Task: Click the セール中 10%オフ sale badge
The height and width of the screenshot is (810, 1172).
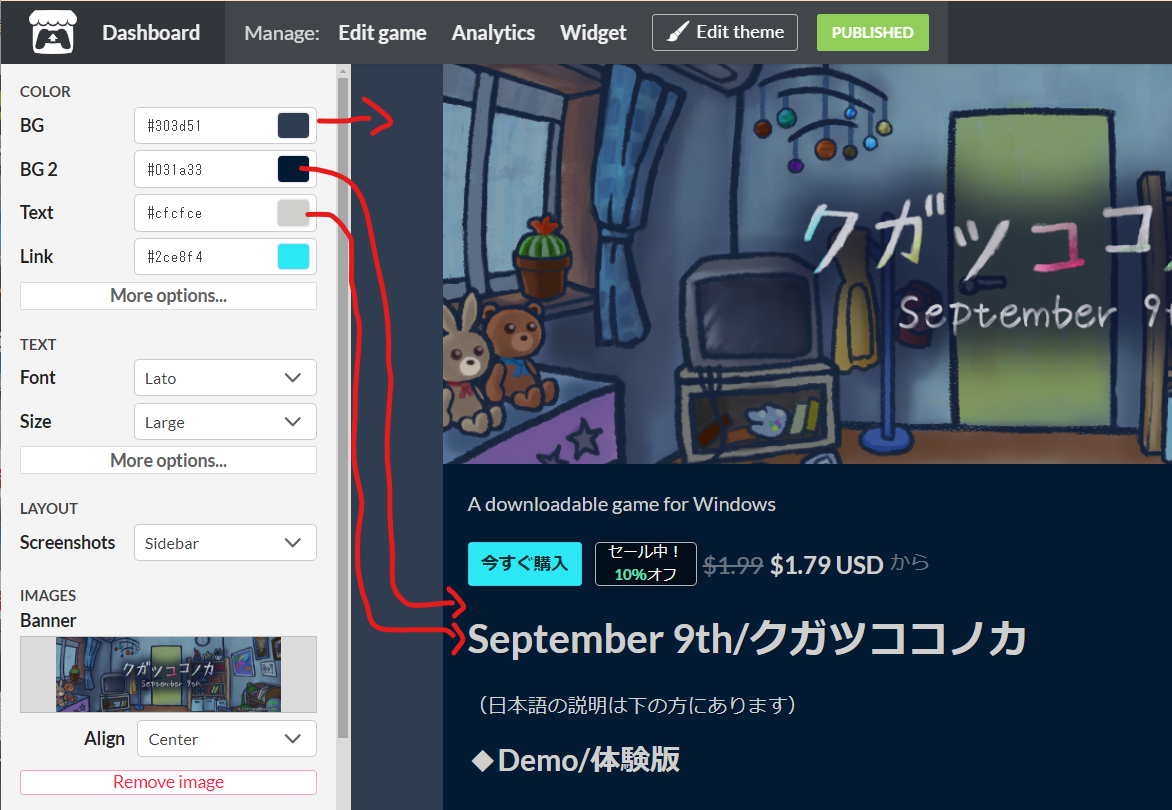Action: pos(646,563)
